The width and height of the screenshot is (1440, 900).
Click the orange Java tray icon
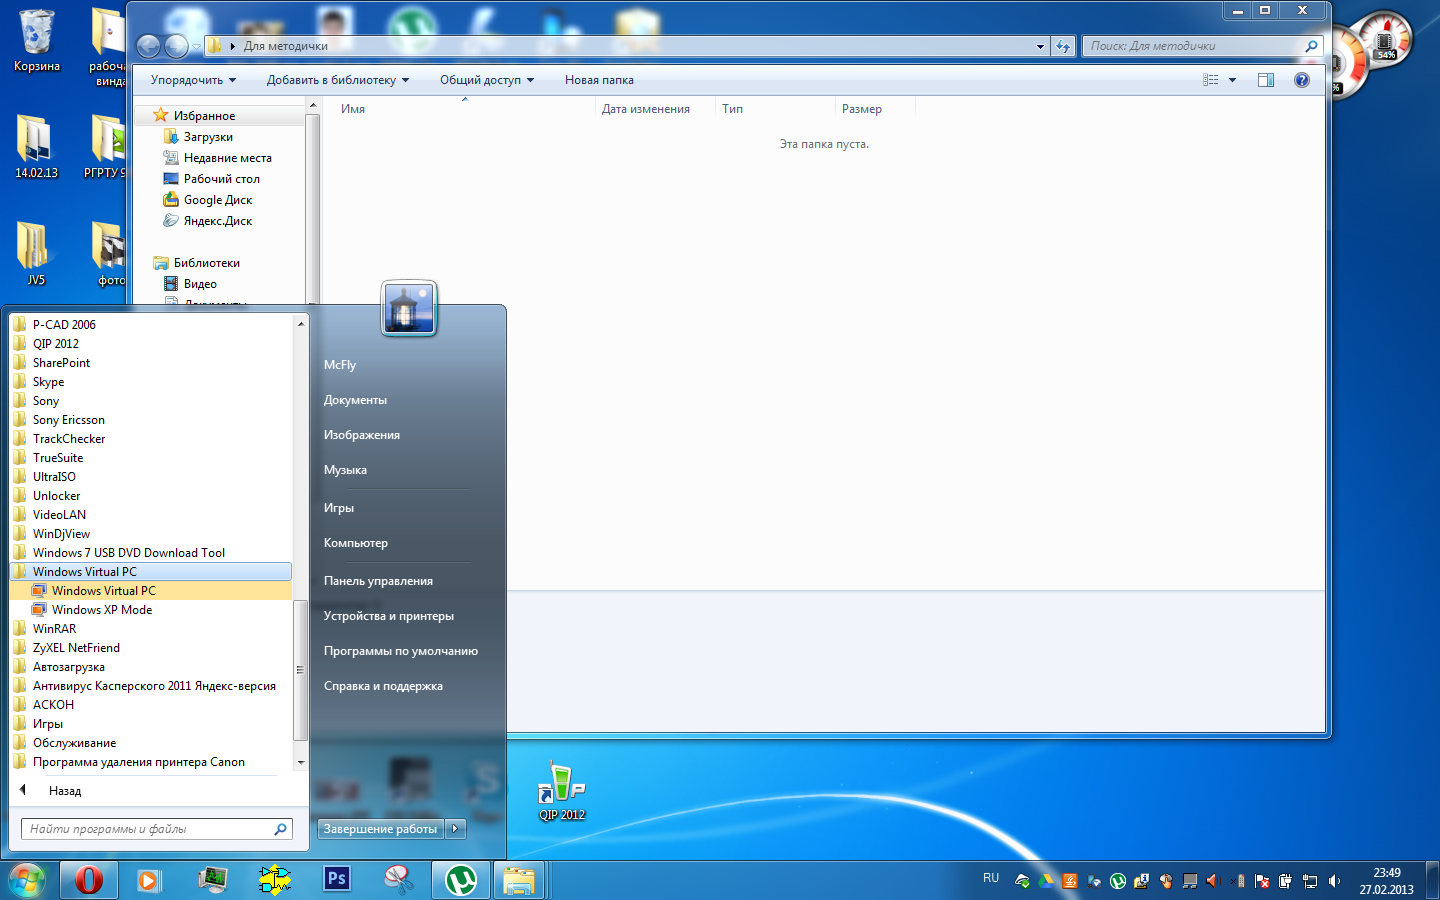(1070, 881)
